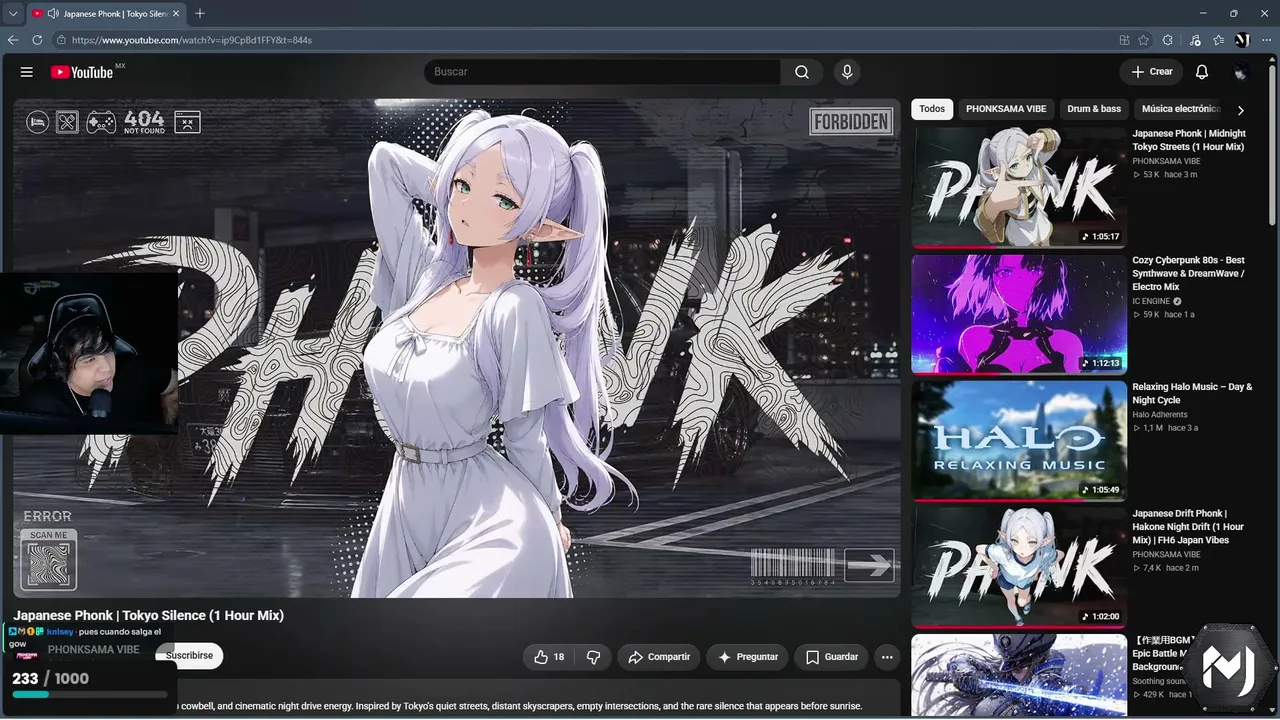This screenshot has width=1280, height=720.
Task: Open the Epic Battle video thumbnail
Action: [x=1019, y=676]
